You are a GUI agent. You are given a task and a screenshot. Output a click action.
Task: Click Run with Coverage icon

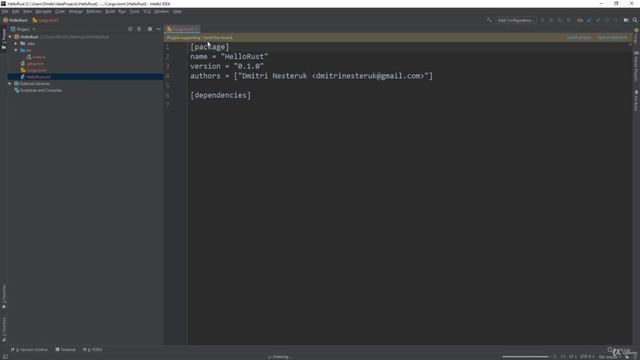[560, 20]
